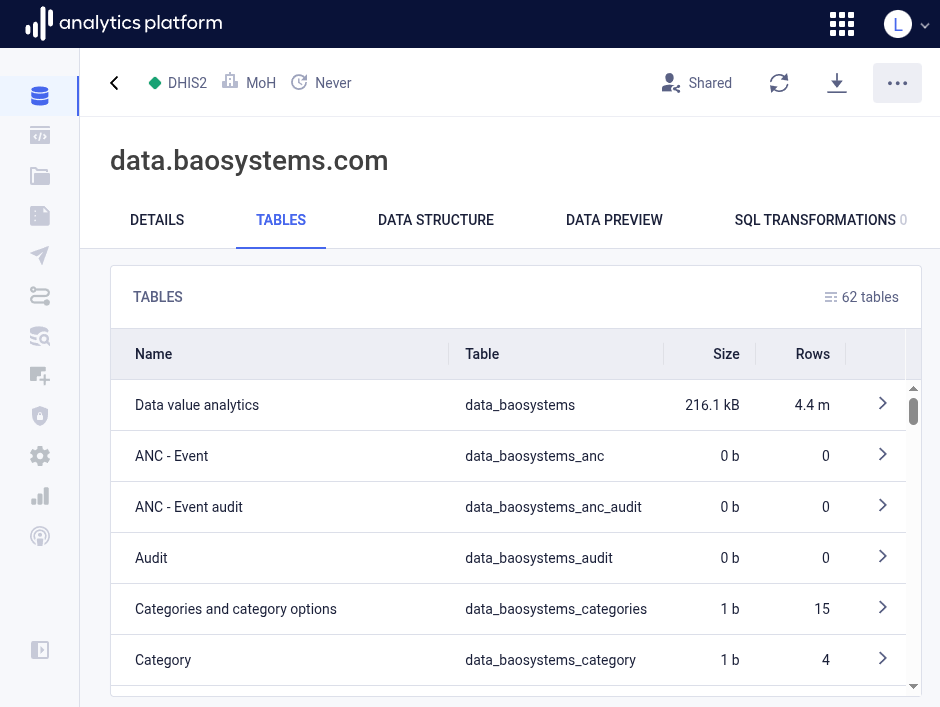Expand the ANC - Event audit row chevron
940x707 pixels.
[x=882, y=505]
